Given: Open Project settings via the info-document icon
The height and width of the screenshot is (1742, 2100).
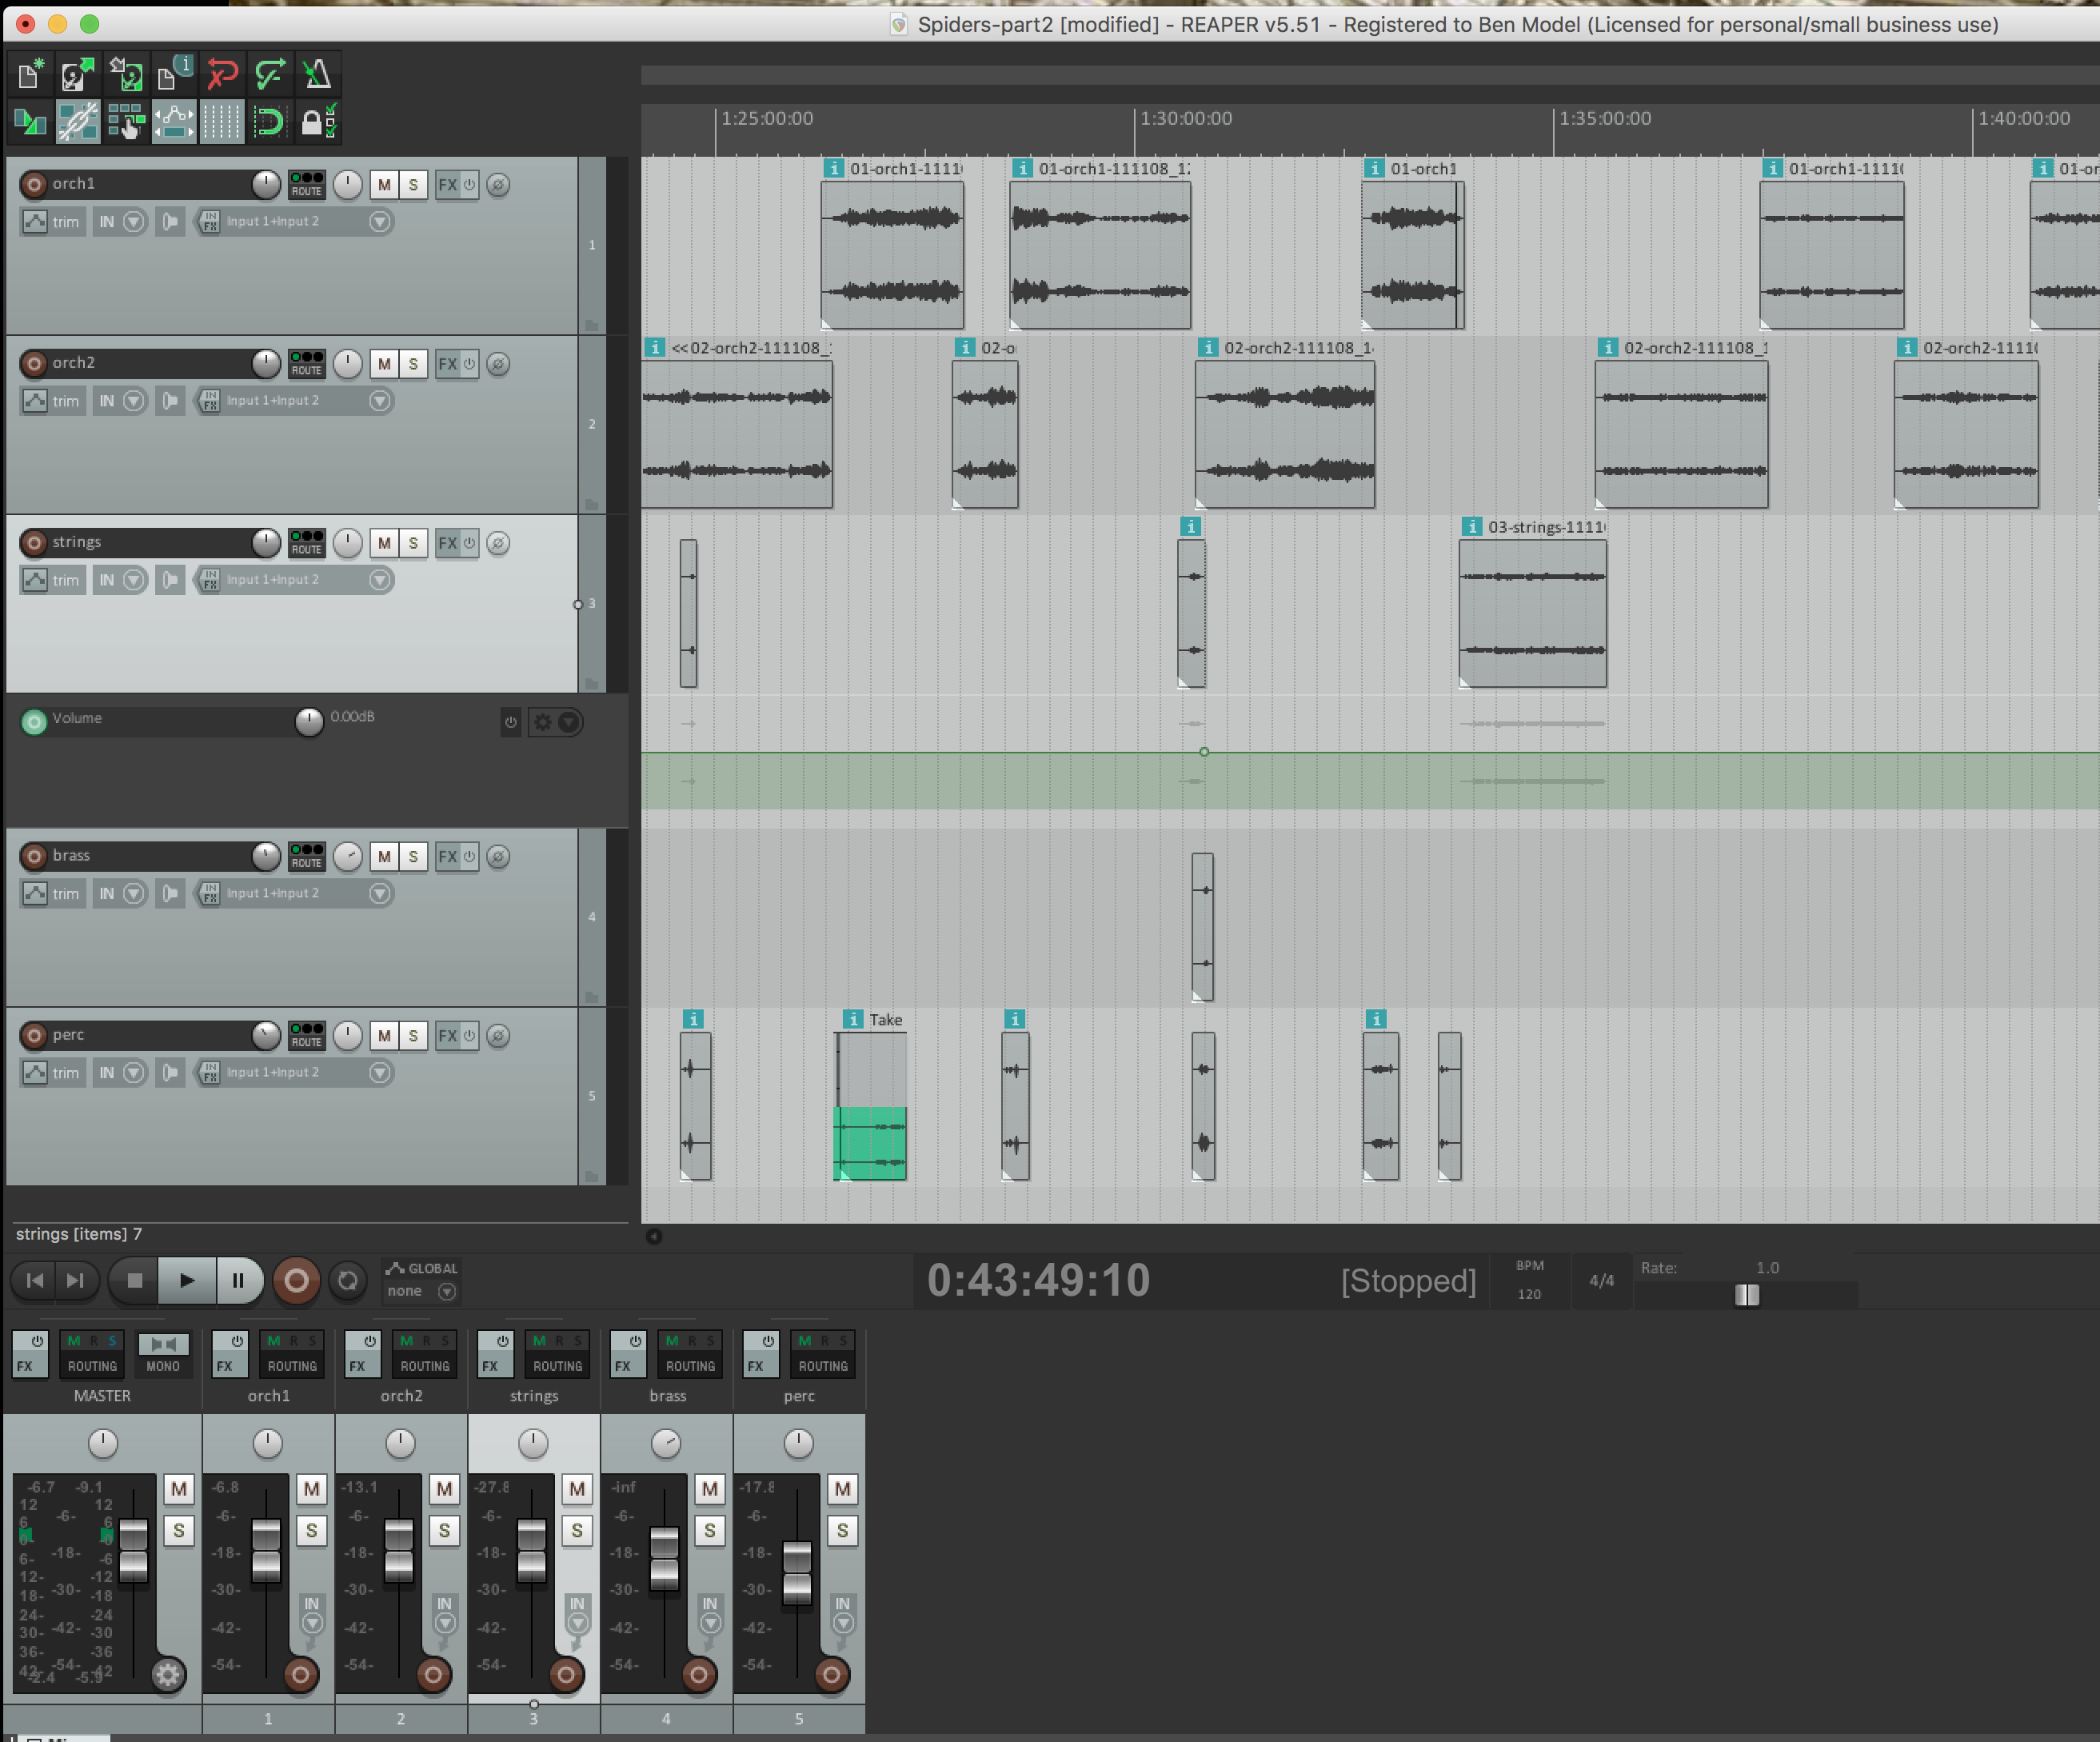Looking at the screenshot, I should [174, 74].
